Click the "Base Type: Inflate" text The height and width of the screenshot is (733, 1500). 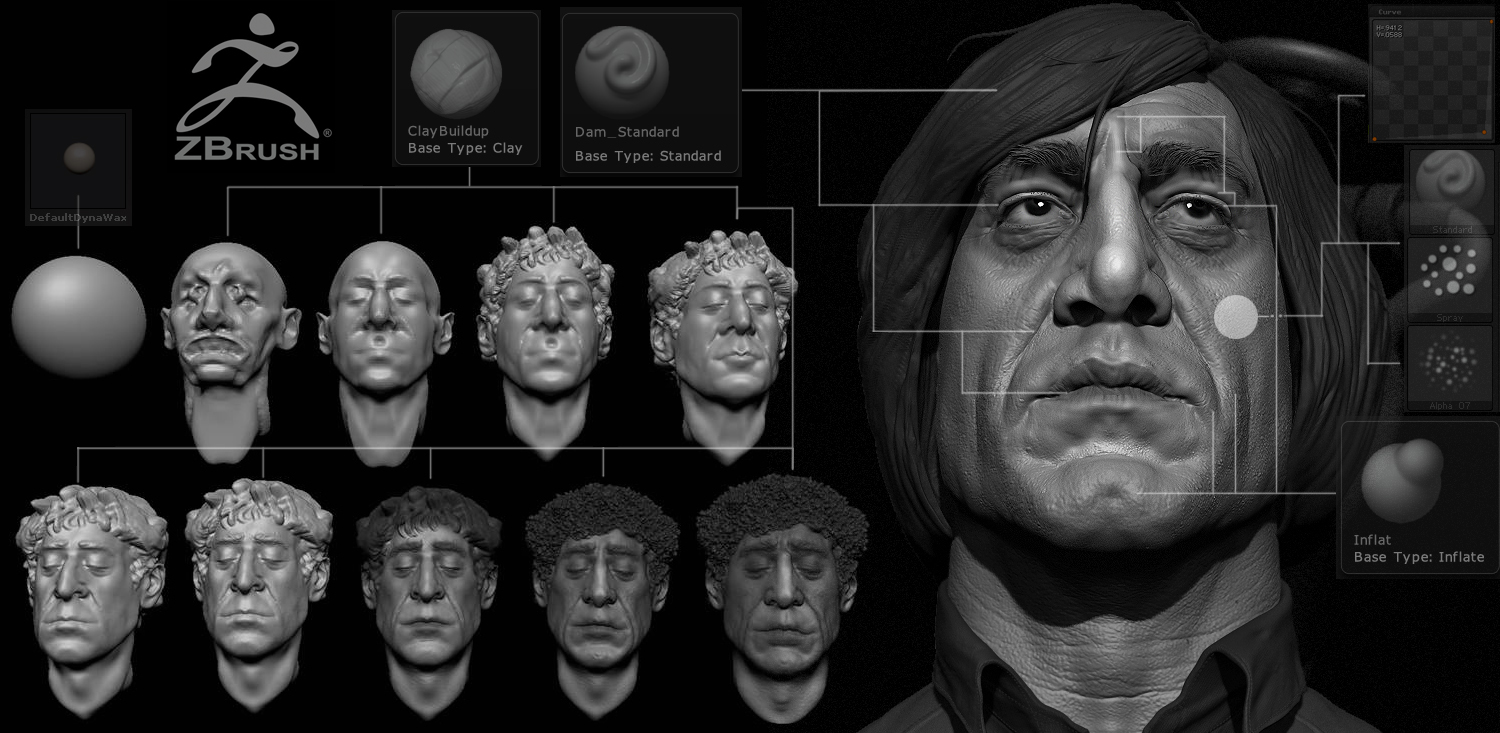pyautogui.click(x=1419, y=557)
